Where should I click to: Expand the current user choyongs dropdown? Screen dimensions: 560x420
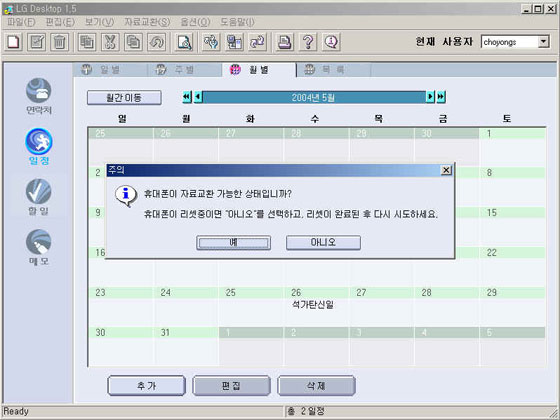point(543,42)
